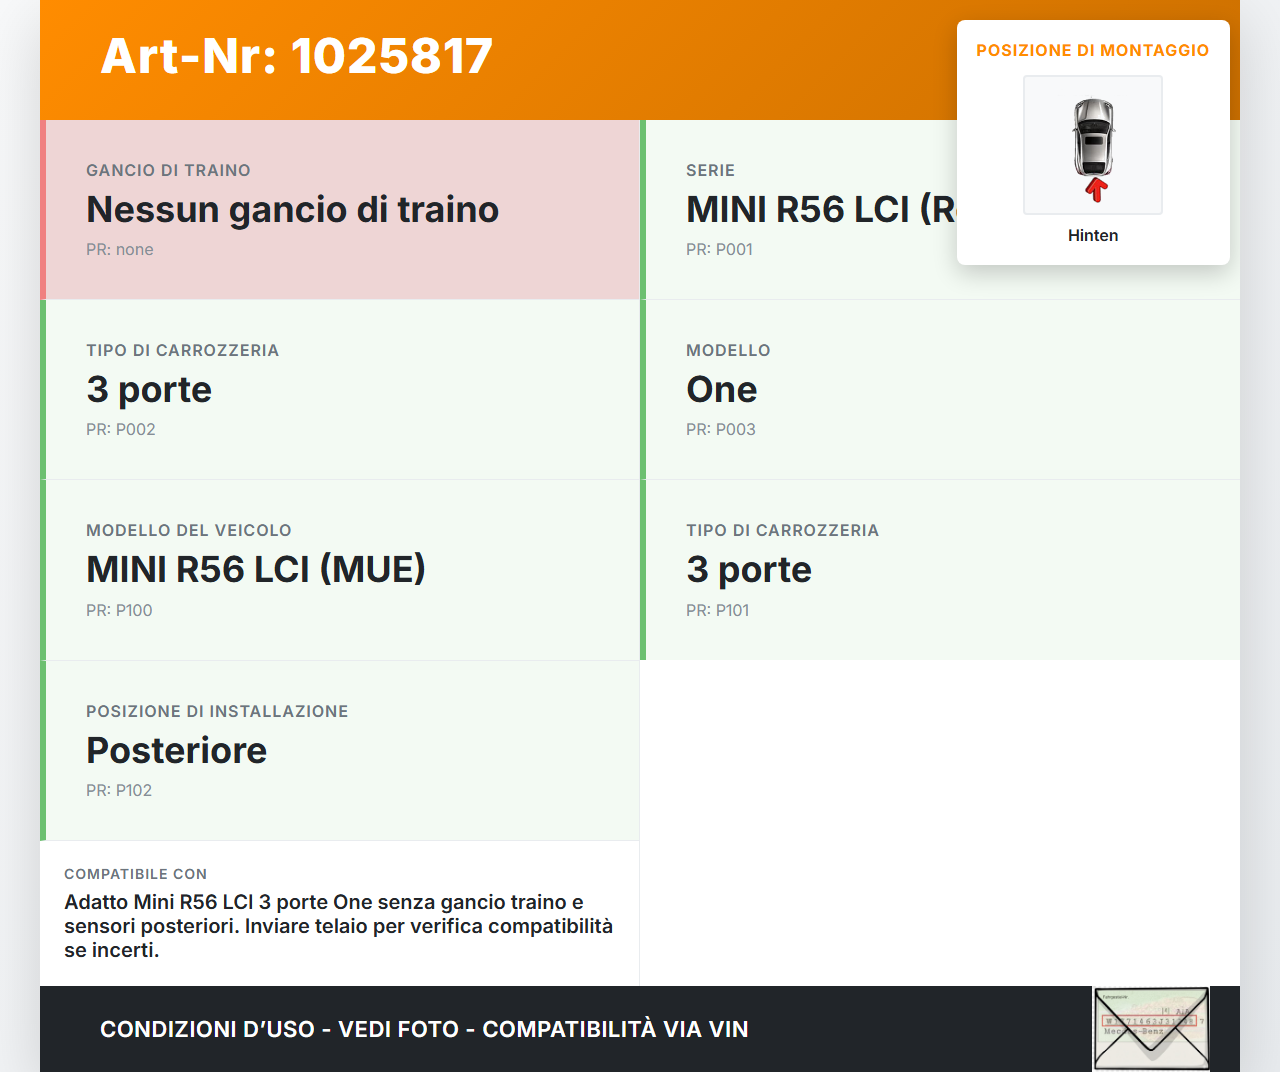The width and height of the screenshot is (1280, 1072).
Task: Click the CONDIZIONI D'USO footer text
Action: [424, 1029]
